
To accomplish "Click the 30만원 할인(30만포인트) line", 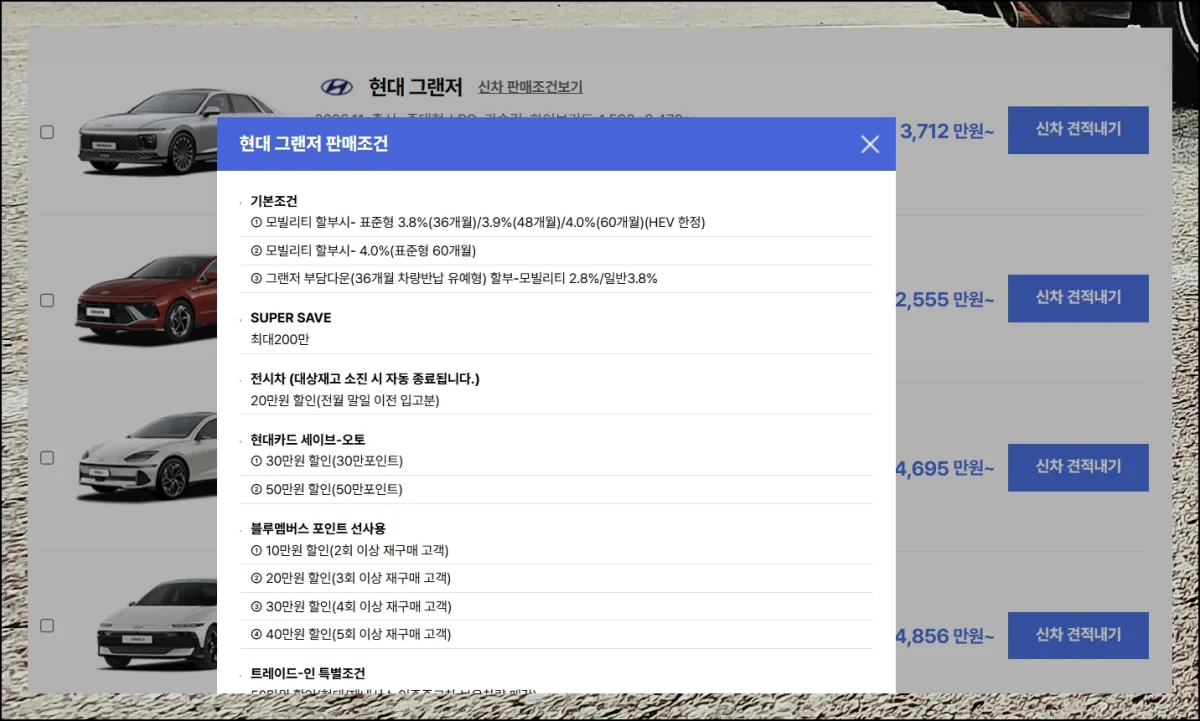I will (x=327, y=461).
